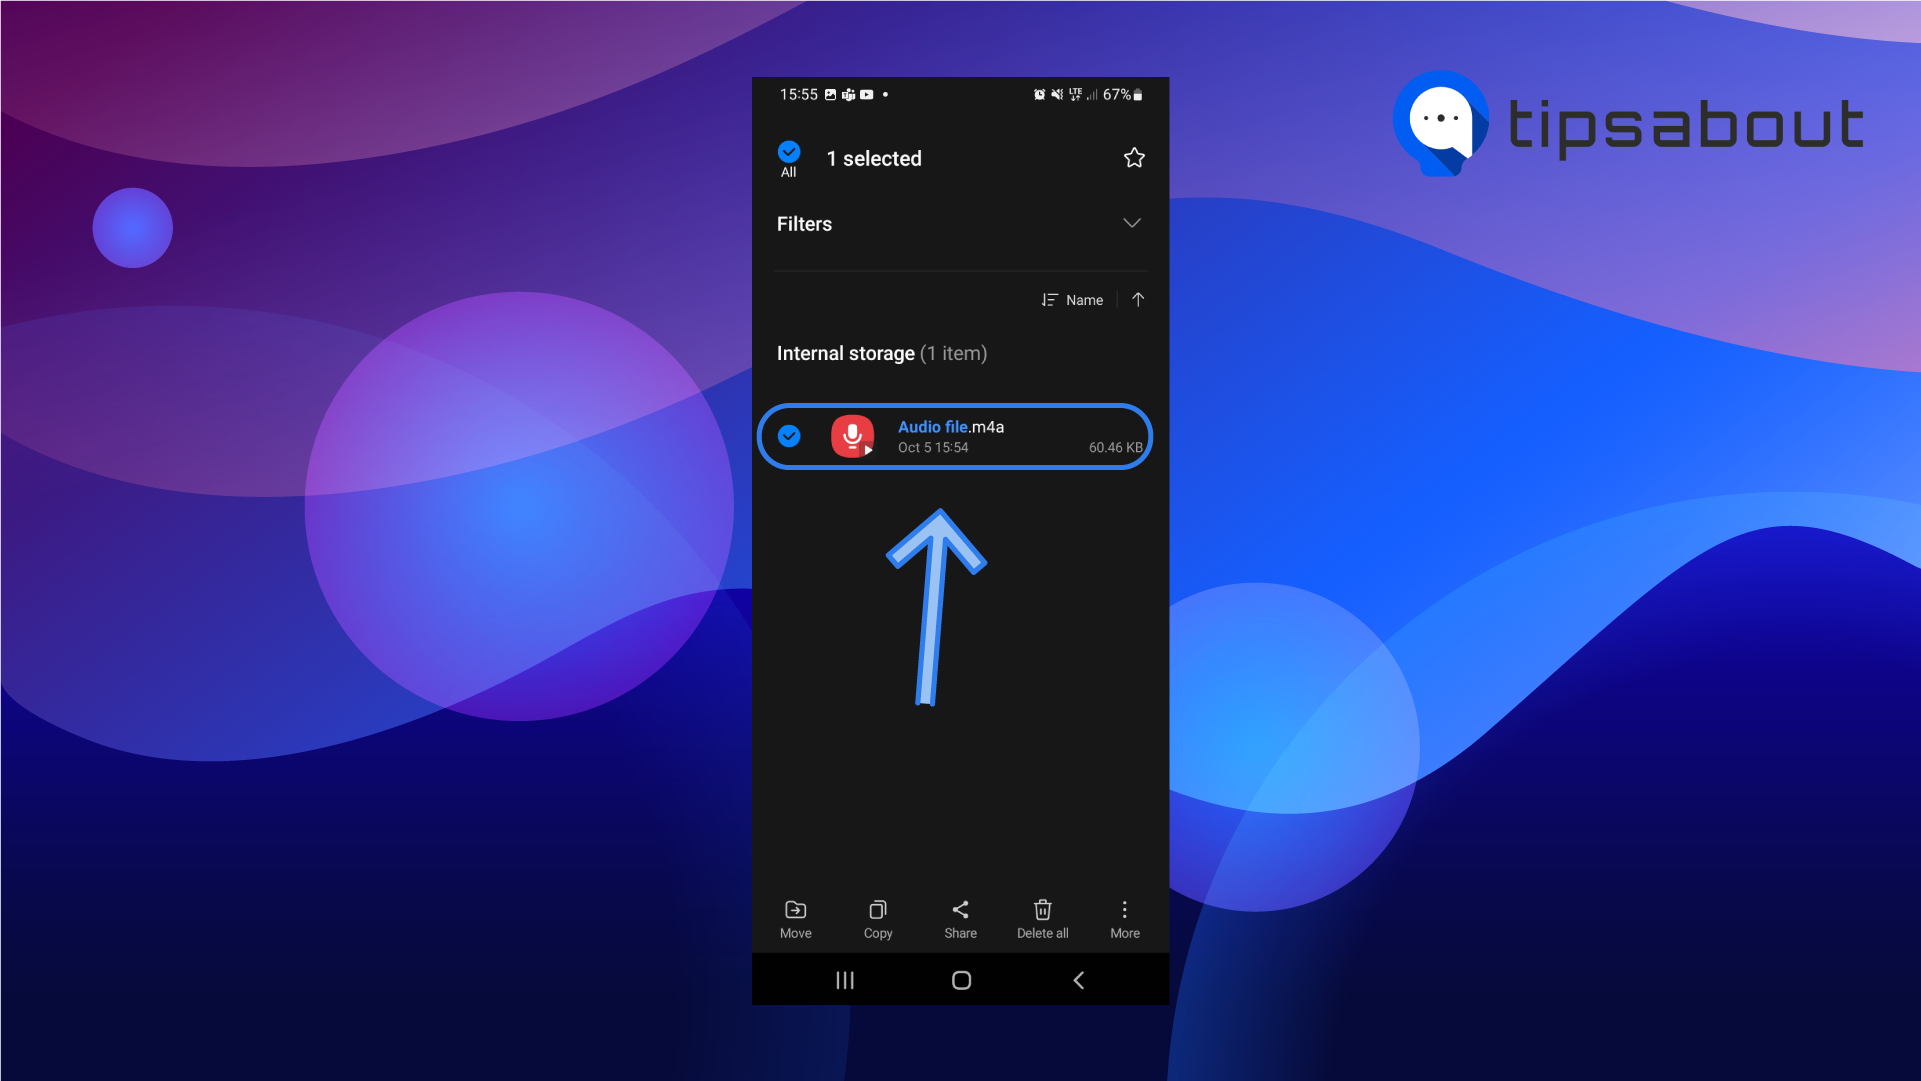Click the ascending sort order arrow icon

[1137, 298]
